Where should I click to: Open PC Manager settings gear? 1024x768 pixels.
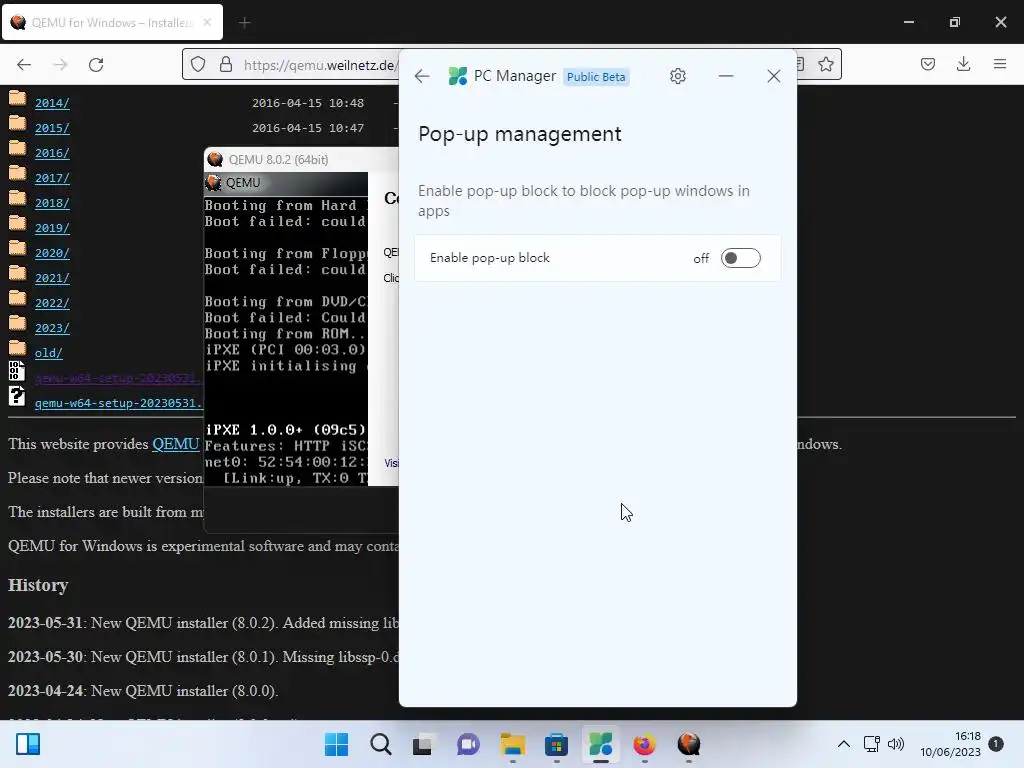tap(678, 76)
